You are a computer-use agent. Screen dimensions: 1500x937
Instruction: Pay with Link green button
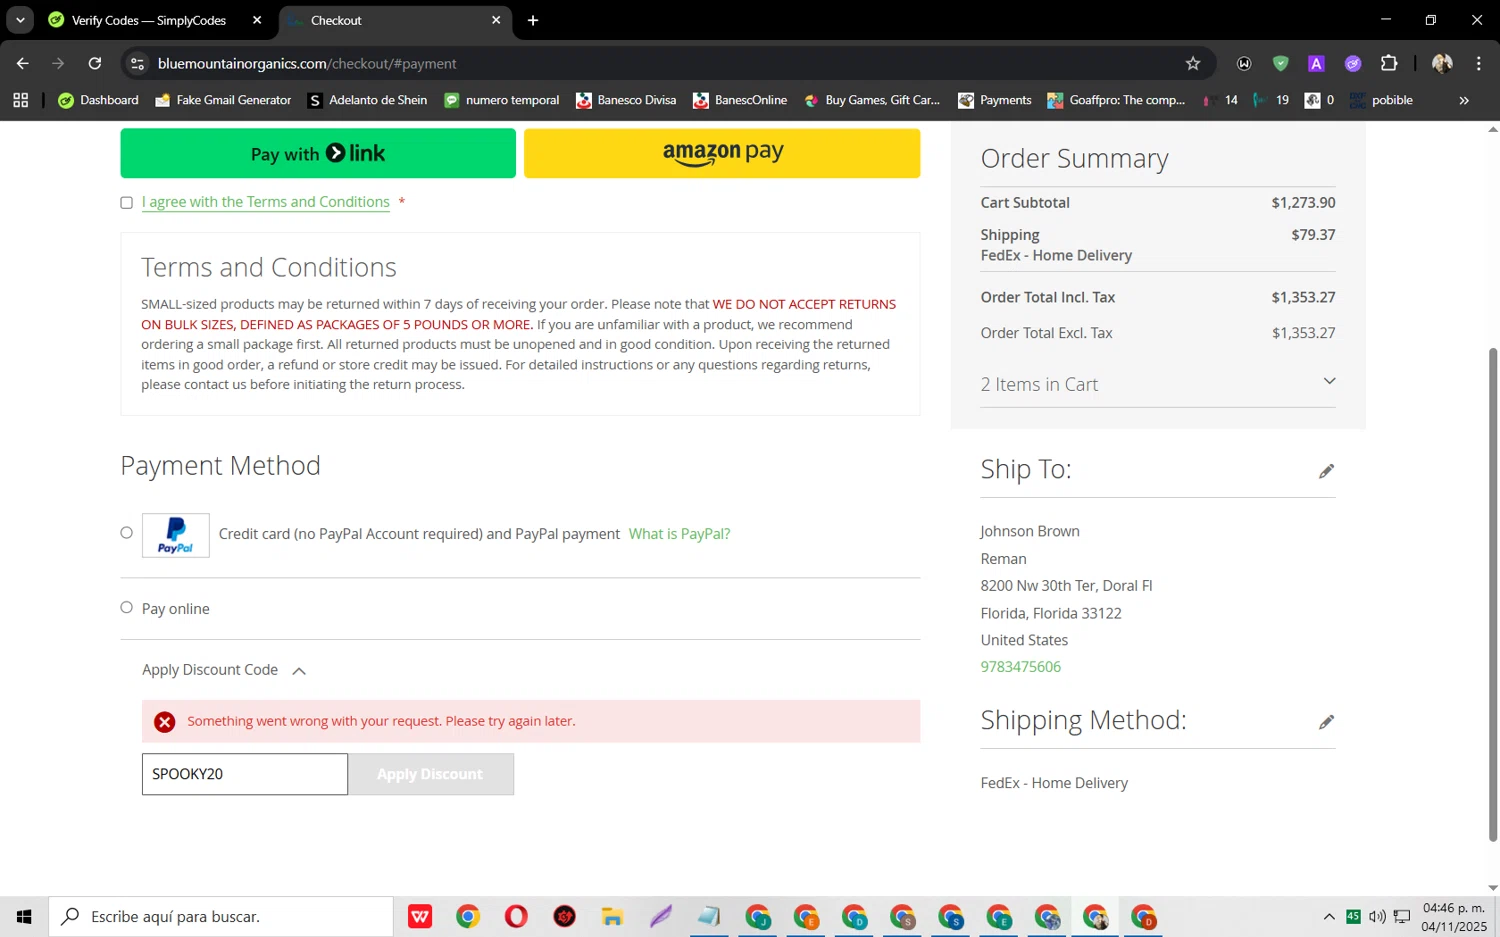318,153
